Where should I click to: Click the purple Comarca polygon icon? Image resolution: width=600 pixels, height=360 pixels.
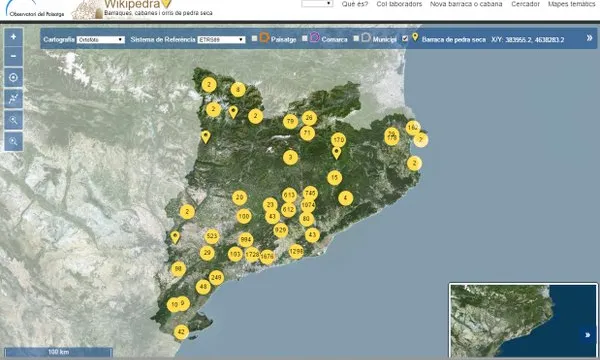click(315, 37)
